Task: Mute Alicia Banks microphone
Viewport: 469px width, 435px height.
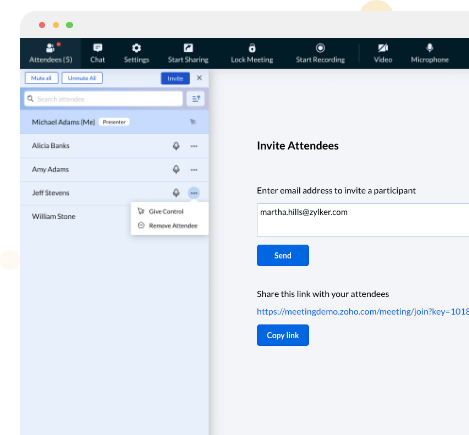Action: [176, 146]
